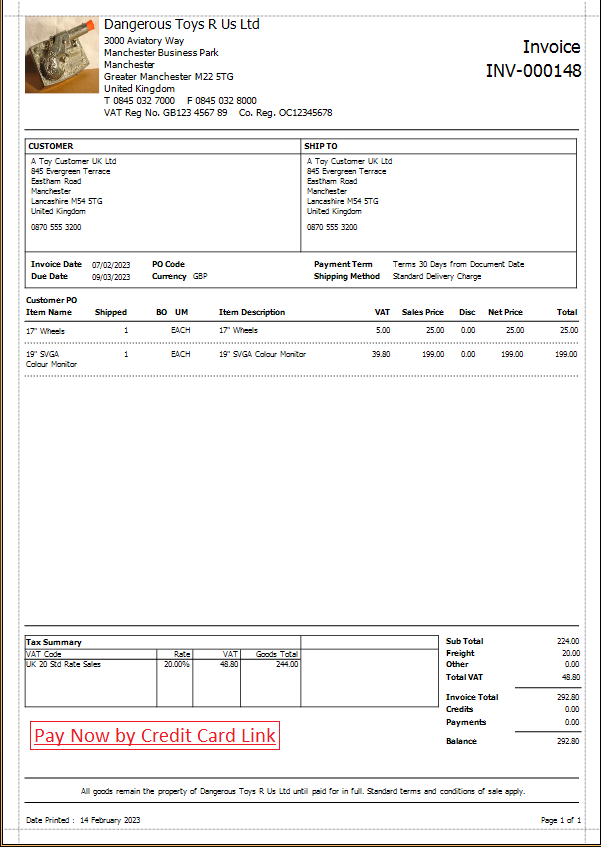This screenshot has width=601, height=847.
Task: Click the Pay Now by Credit Card Link
Action: coord(154,736)
